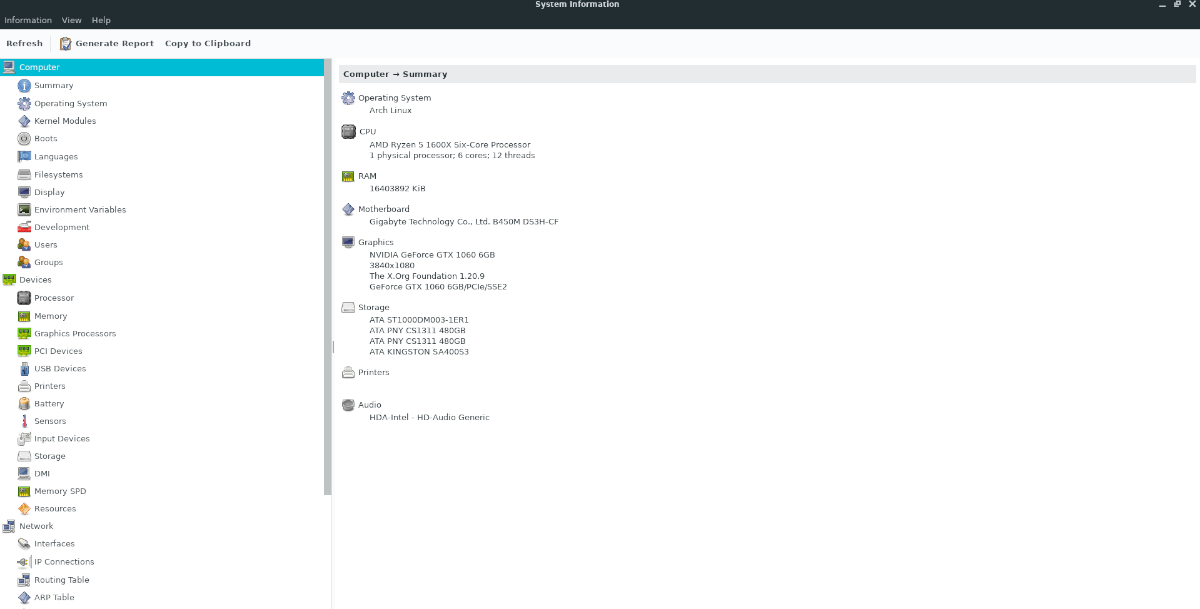Click the Motherboard heading in summary
The width and height of the screenshot is (1200, 609).
pos(384,209)
